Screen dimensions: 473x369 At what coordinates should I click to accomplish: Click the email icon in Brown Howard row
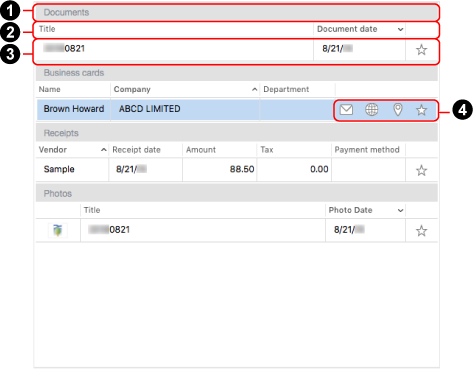coord(346,109)
